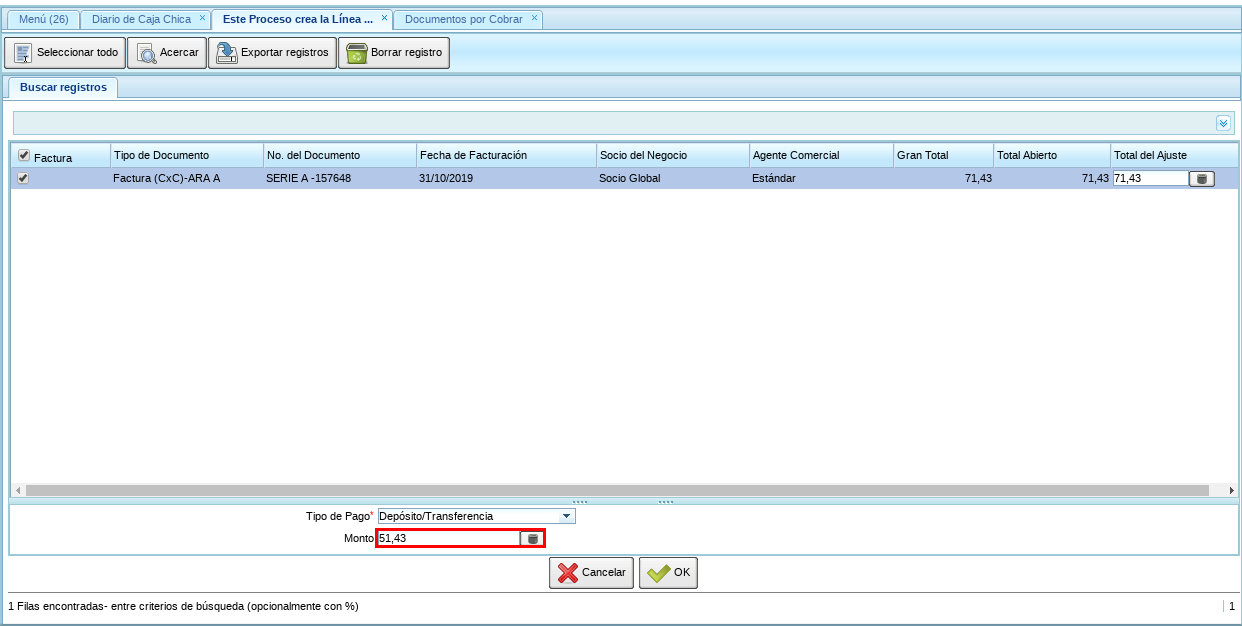Viewport: 1242px width, 626px height.
Task: Sort by Agente Comercial column header
Action: click(x=821, y=155)
